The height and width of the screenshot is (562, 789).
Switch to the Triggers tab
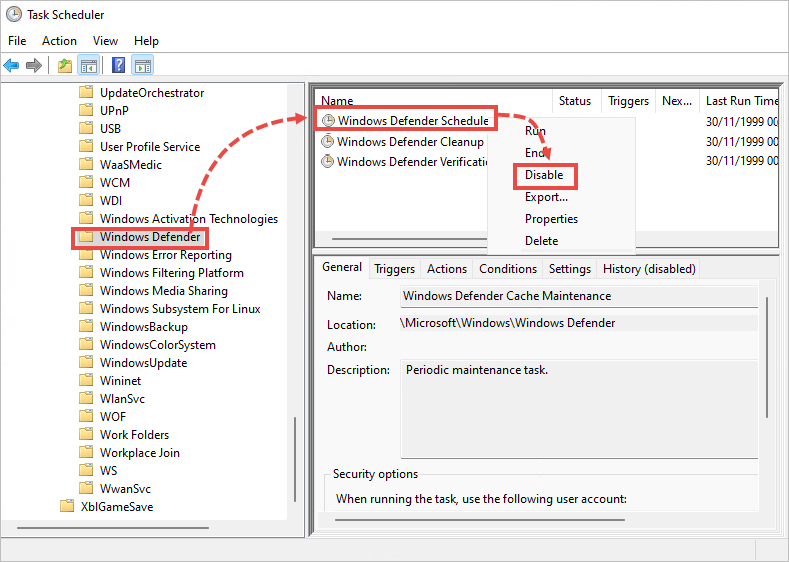[394, 269]
